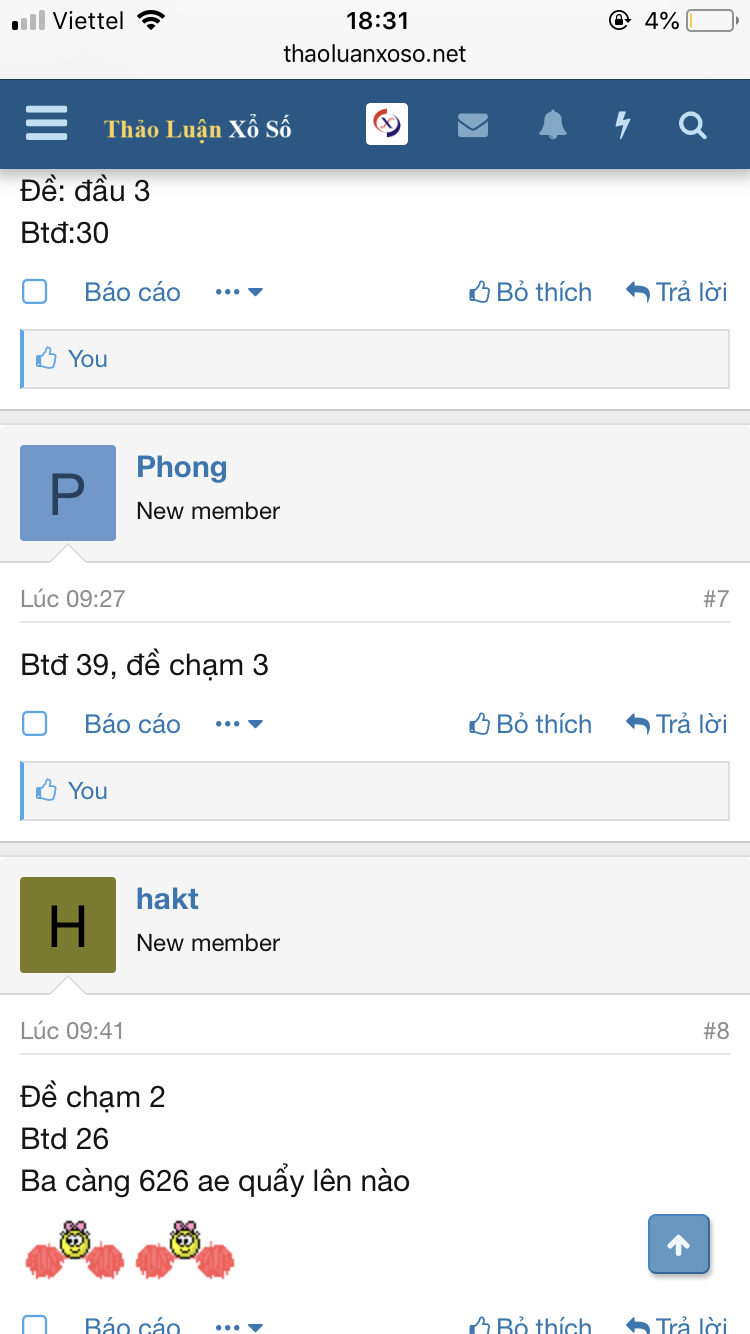This screenshot has width=750, height=1334.
Task: Tick the checkbox on Phong's post #7
Action: (x=35, y=724)
